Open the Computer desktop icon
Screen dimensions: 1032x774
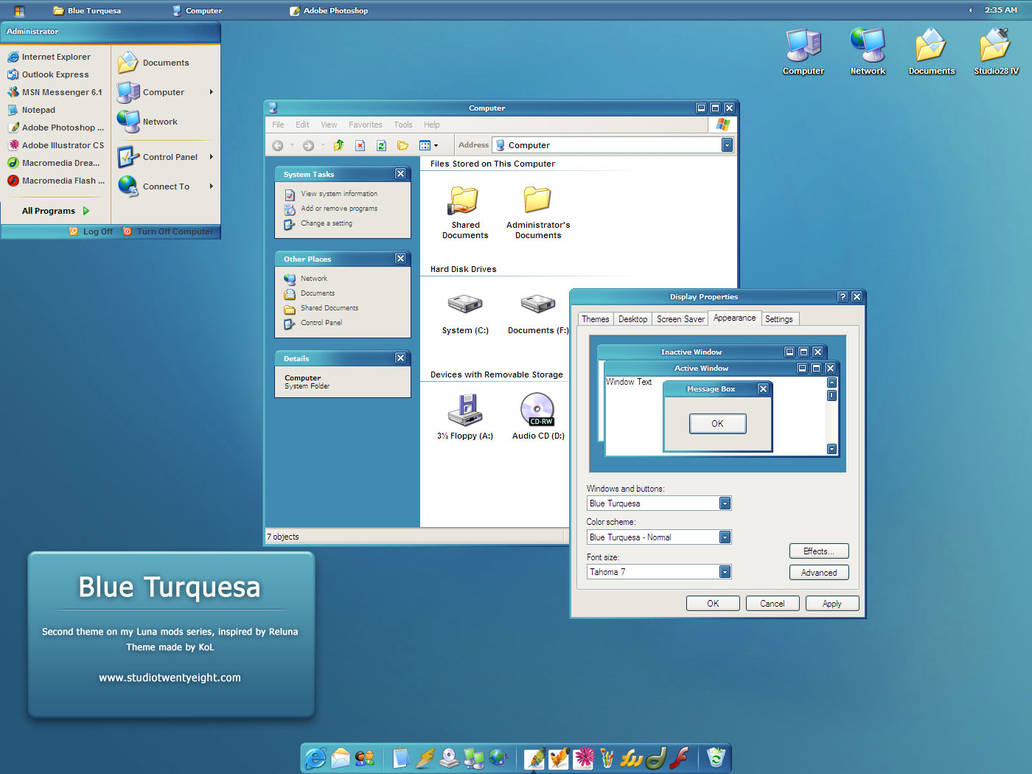click(x=803, y=51)
